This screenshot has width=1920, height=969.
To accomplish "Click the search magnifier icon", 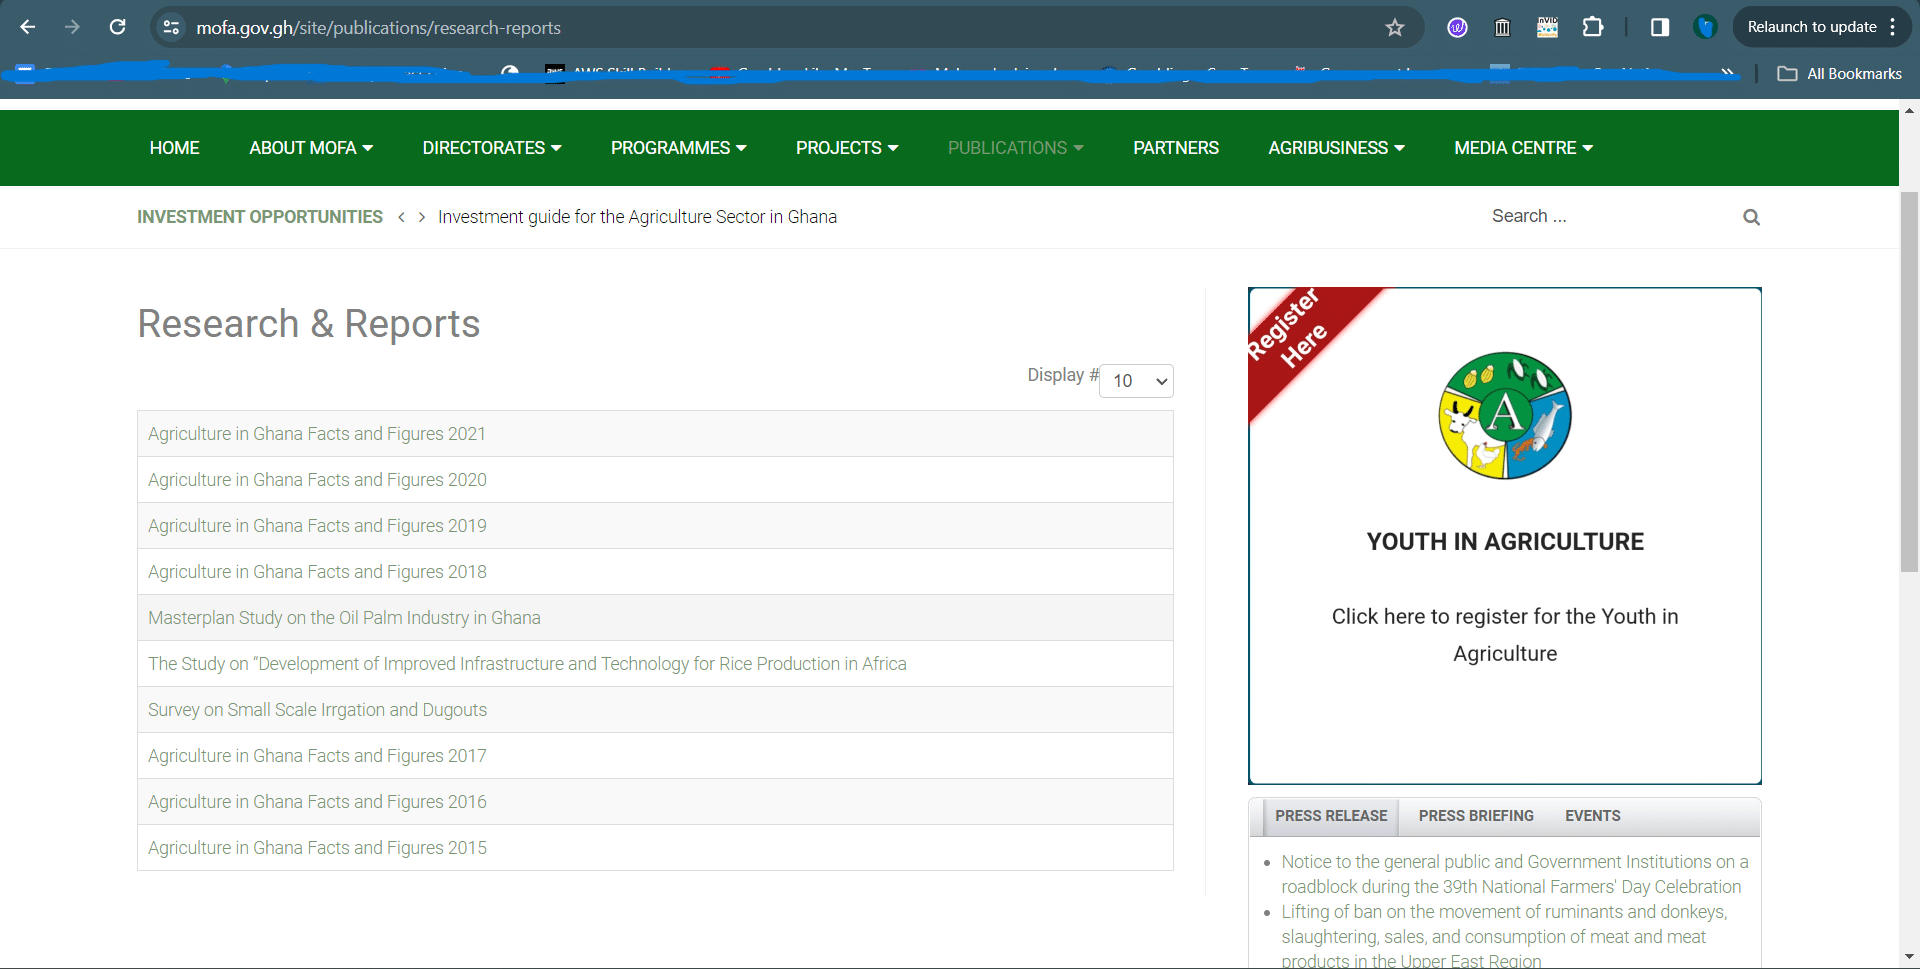I will [x=1751, y=217].
